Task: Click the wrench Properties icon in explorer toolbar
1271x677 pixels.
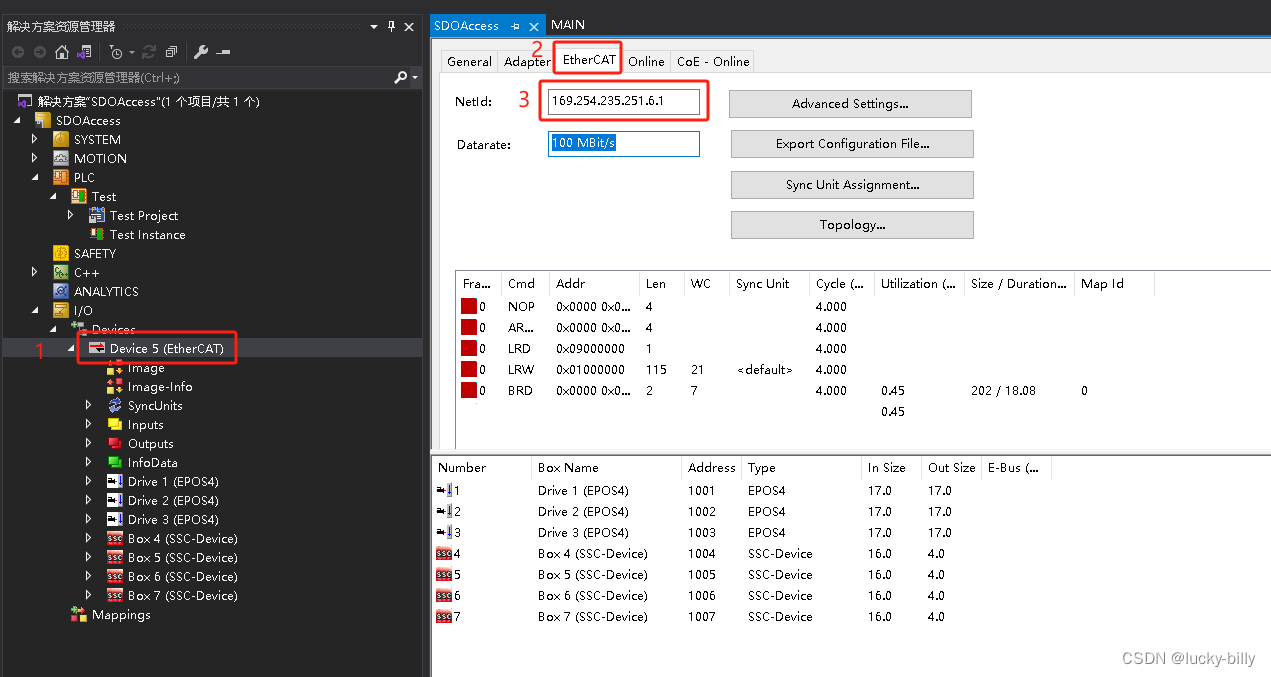Action: click(x=200, y=52)
